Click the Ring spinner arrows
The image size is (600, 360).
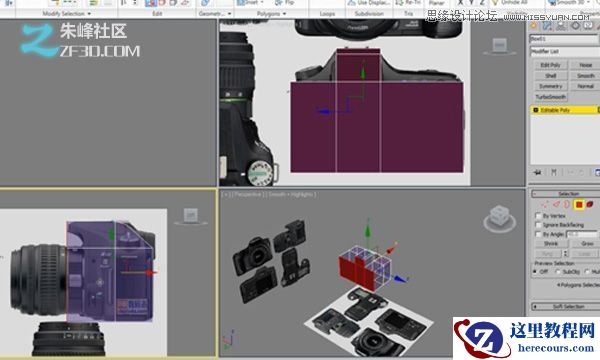click(x=566, y=253)
